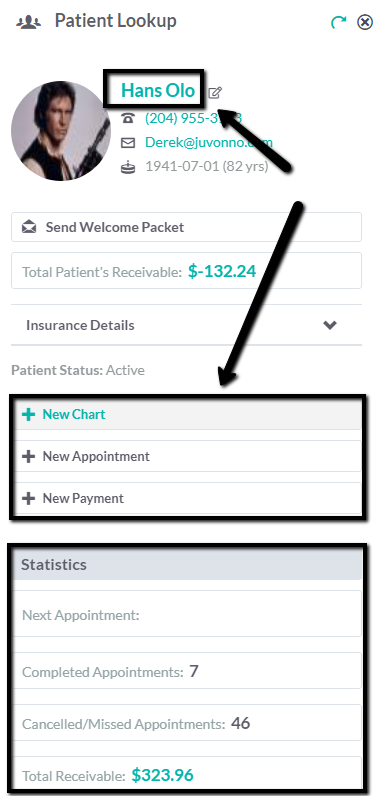Click the refresh arrow icon in header

338,22
